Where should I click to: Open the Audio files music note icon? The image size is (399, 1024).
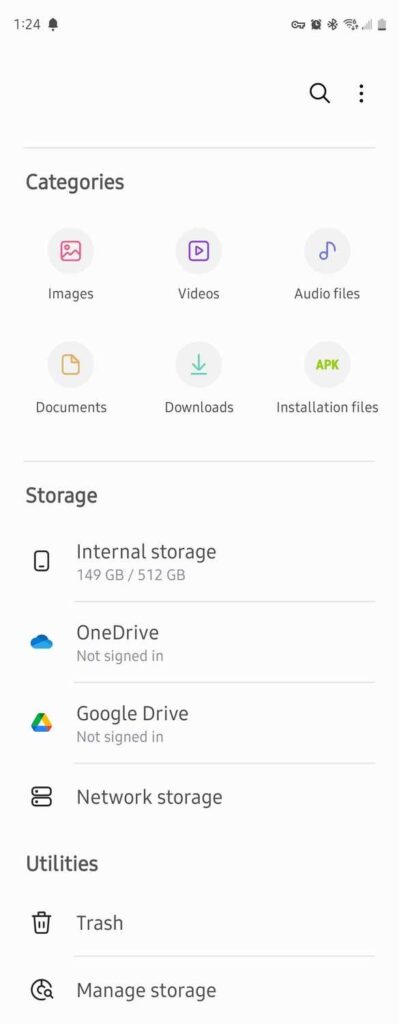tap(327, 251)
